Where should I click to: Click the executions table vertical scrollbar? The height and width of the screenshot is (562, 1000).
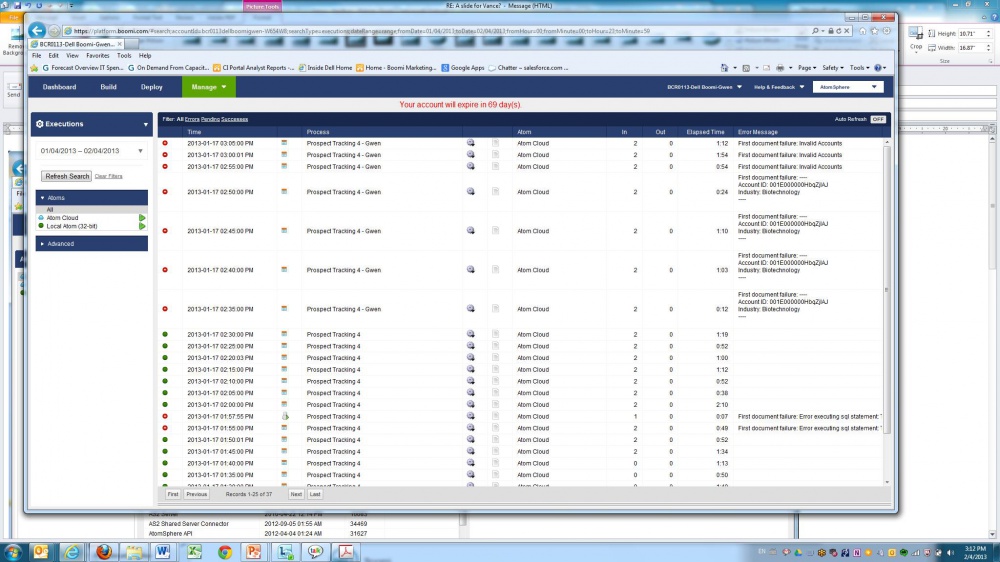(x=886, y=290)
